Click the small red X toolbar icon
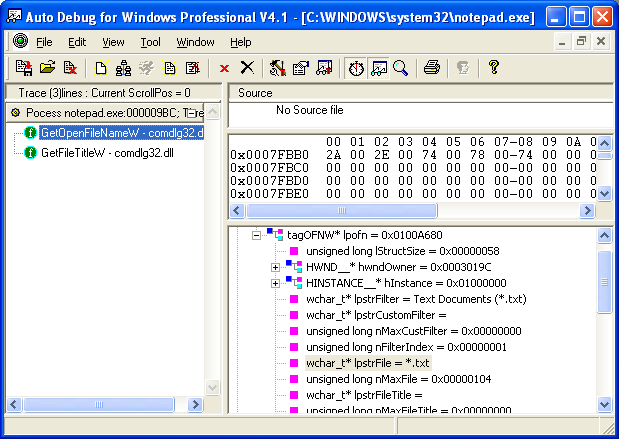 point(224,68)
